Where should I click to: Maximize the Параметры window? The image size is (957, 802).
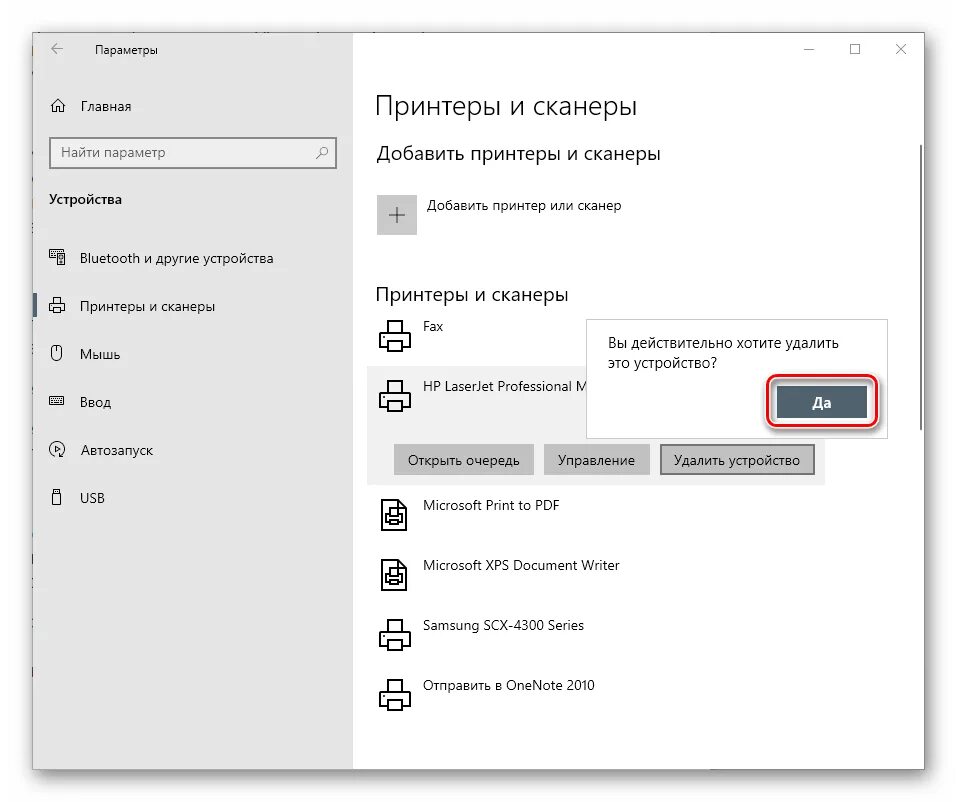point(855,49)
